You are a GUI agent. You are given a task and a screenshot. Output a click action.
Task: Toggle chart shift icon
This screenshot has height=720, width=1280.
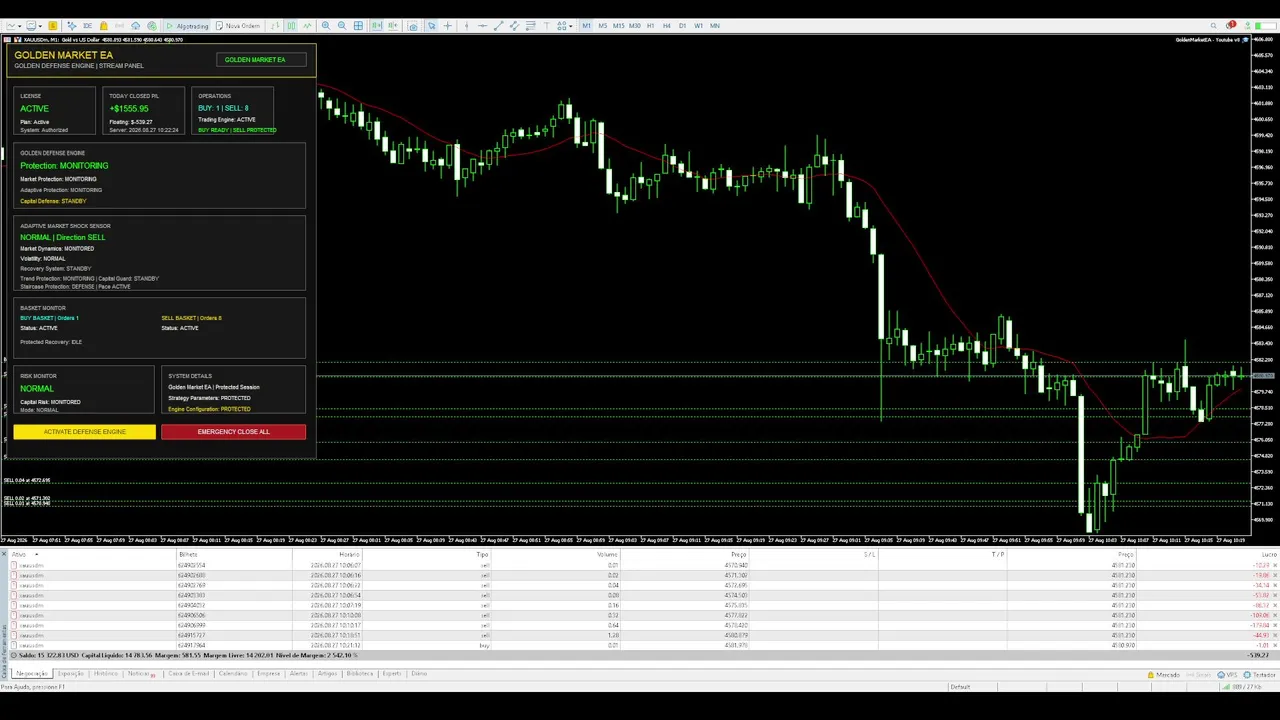(393, 26)
